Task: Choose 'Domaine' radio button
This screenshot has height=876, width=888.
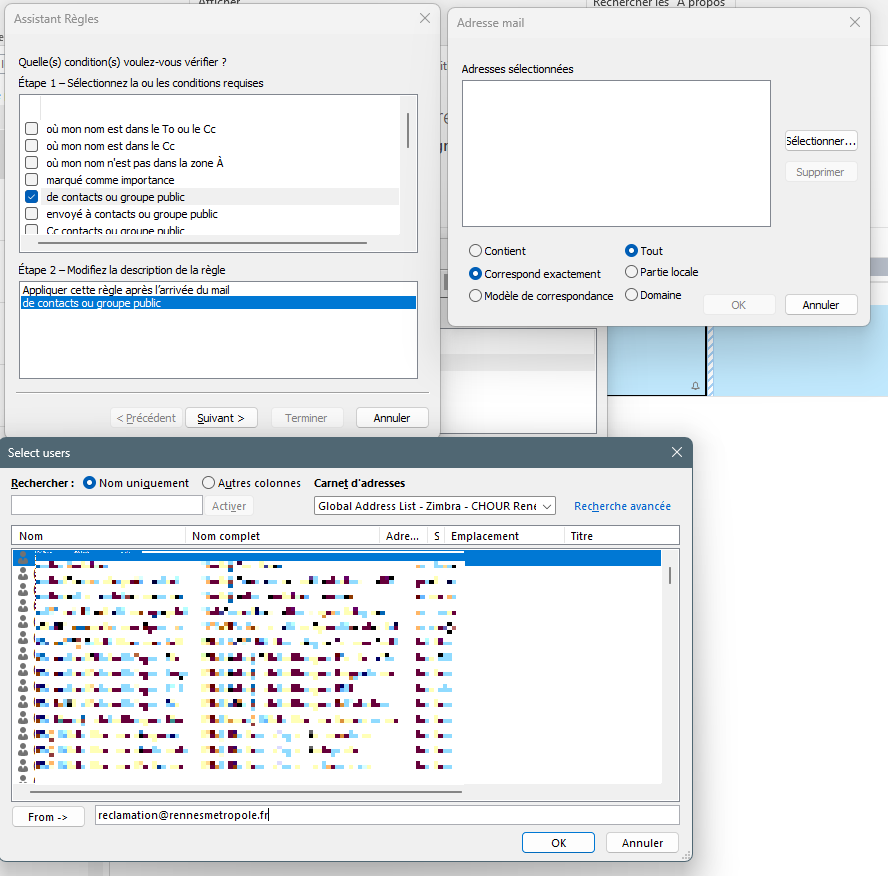Action: [631, 295]
